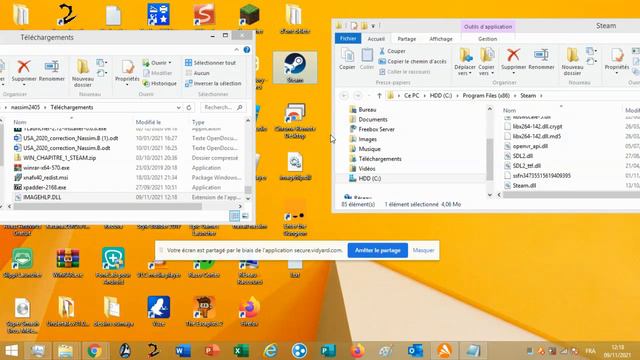Image resolution: width=640 pixels, height=360 pixels.
Task: Click Nouveau dossier in Steam window ribbon
Action: pos(572,61)
